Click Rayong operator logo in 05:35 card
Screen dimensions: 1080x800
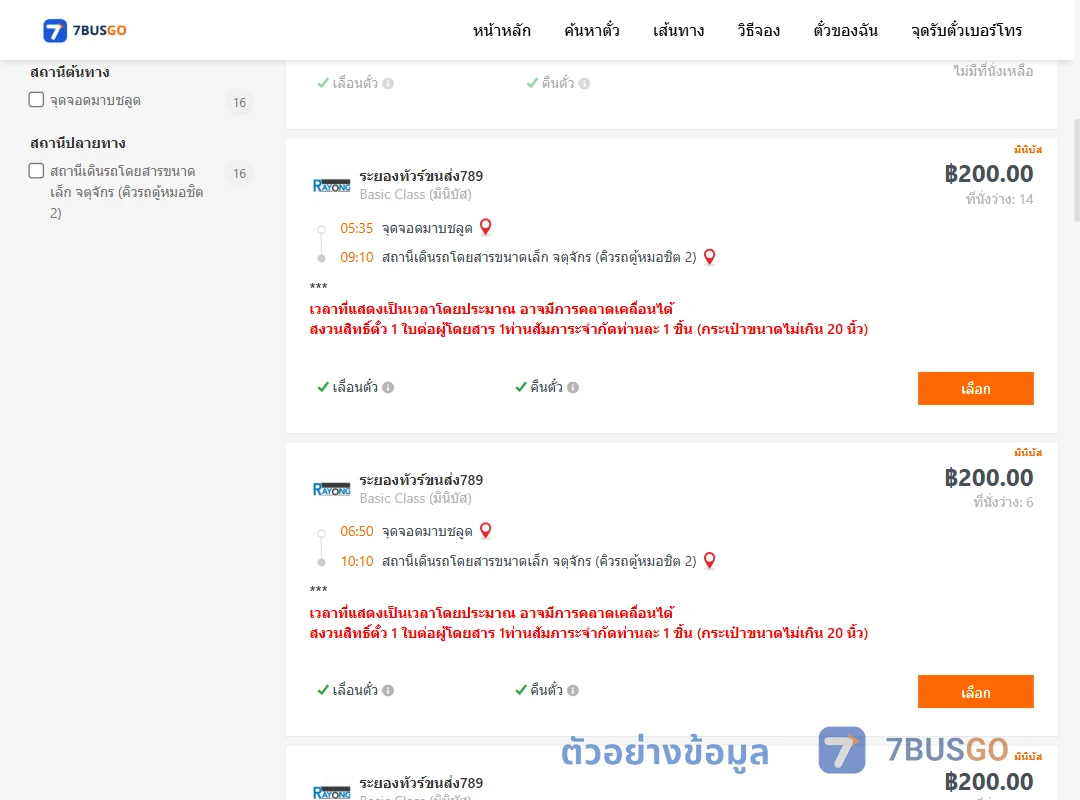tap(331, 185)
